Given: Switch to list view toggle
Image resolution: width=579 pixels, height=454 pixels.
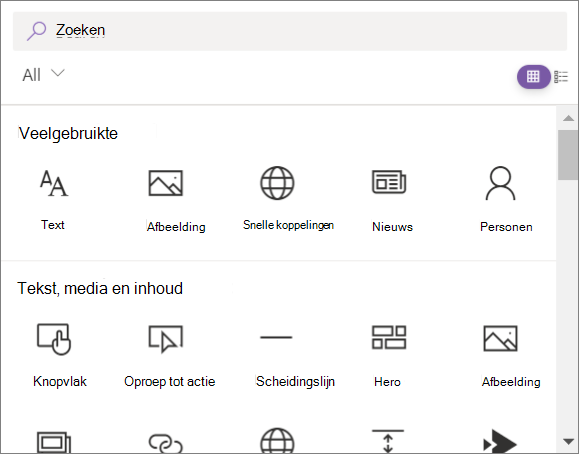Looking at the screenshot, I should [561, 77].
